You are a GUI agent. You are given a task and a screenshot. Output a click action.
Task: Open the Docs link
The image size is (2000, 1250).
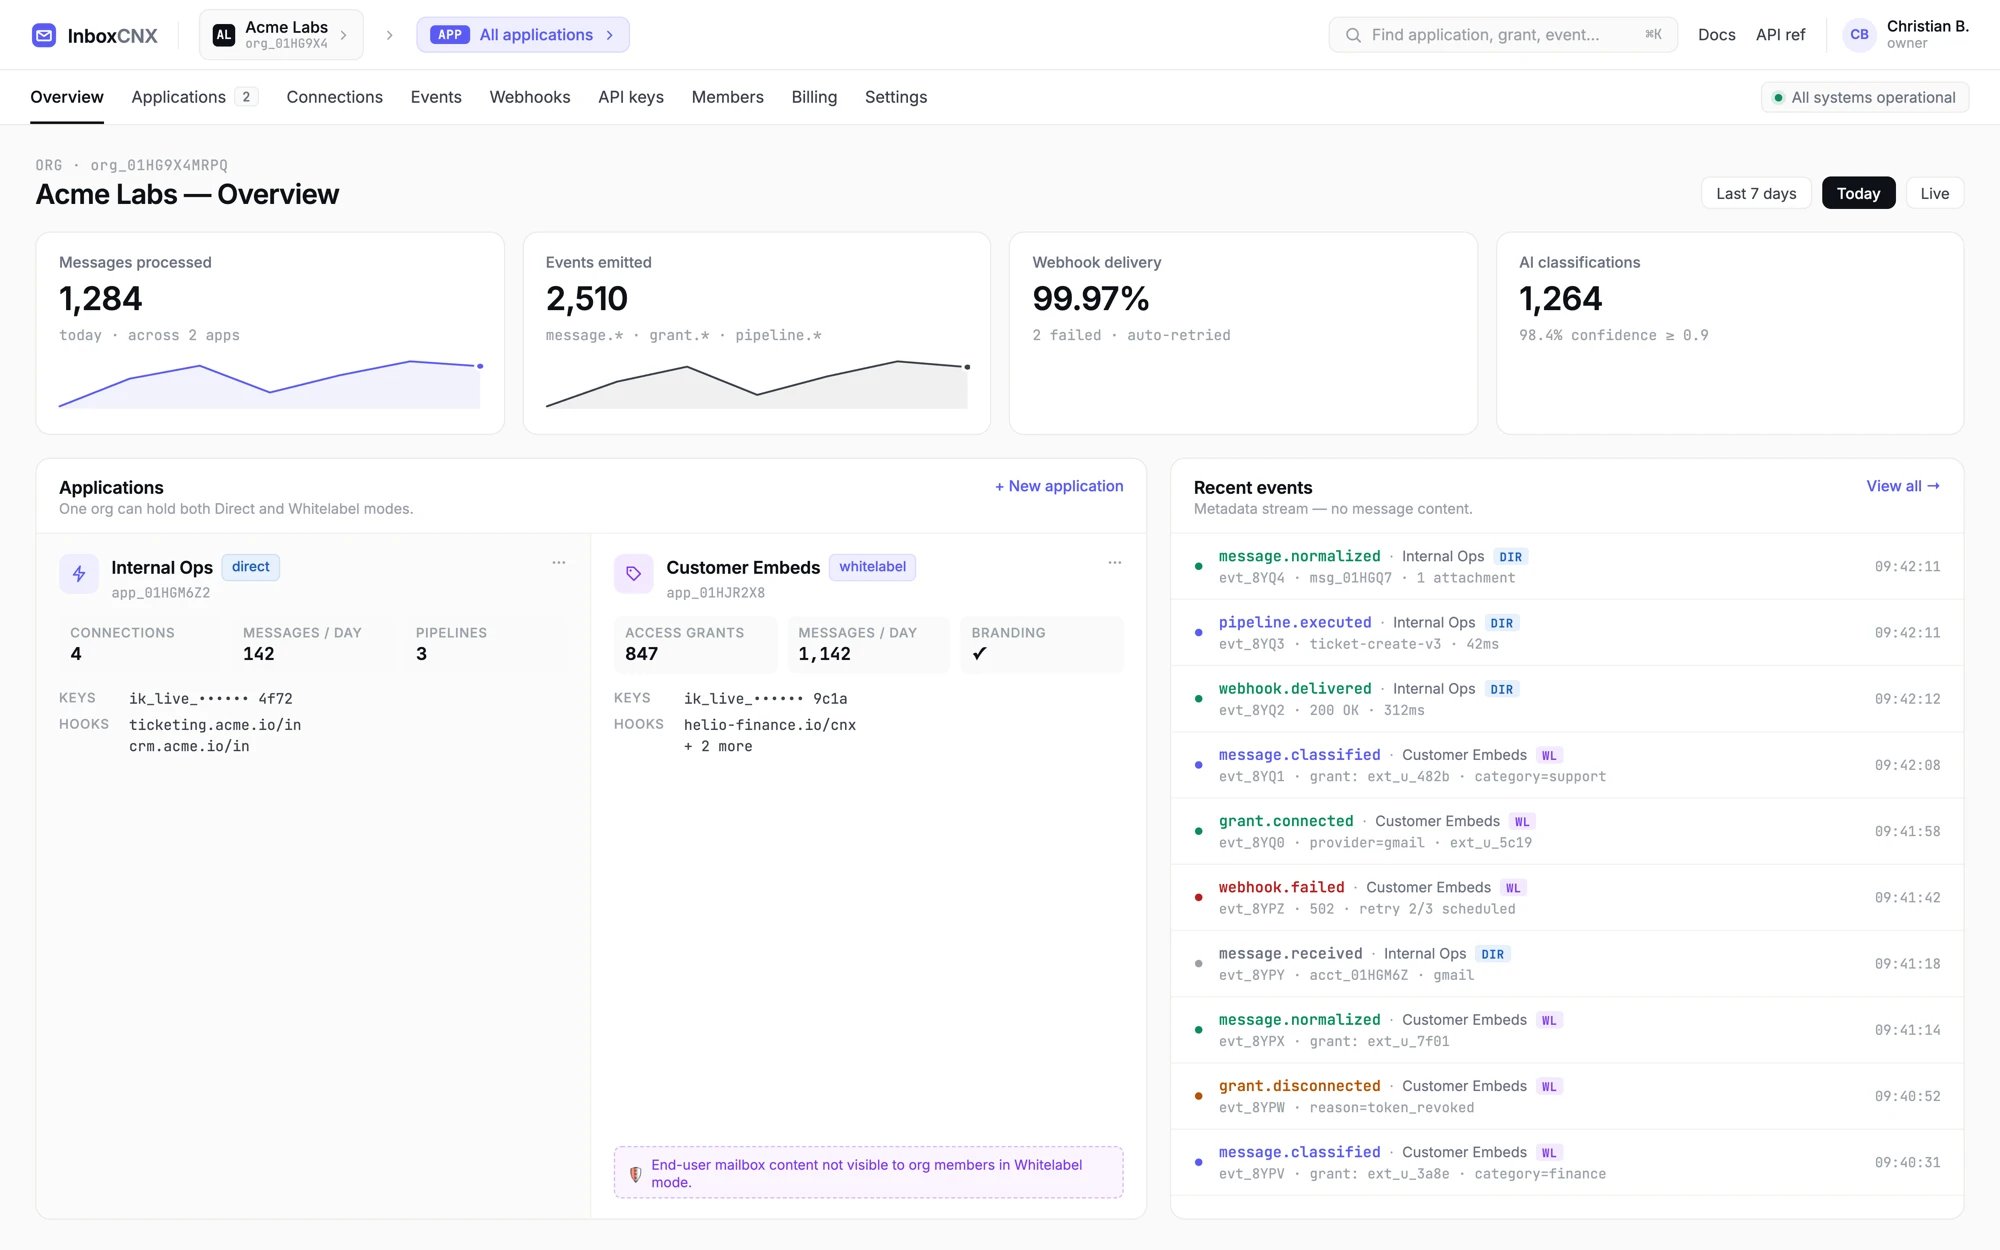(x=1716, y=35)
